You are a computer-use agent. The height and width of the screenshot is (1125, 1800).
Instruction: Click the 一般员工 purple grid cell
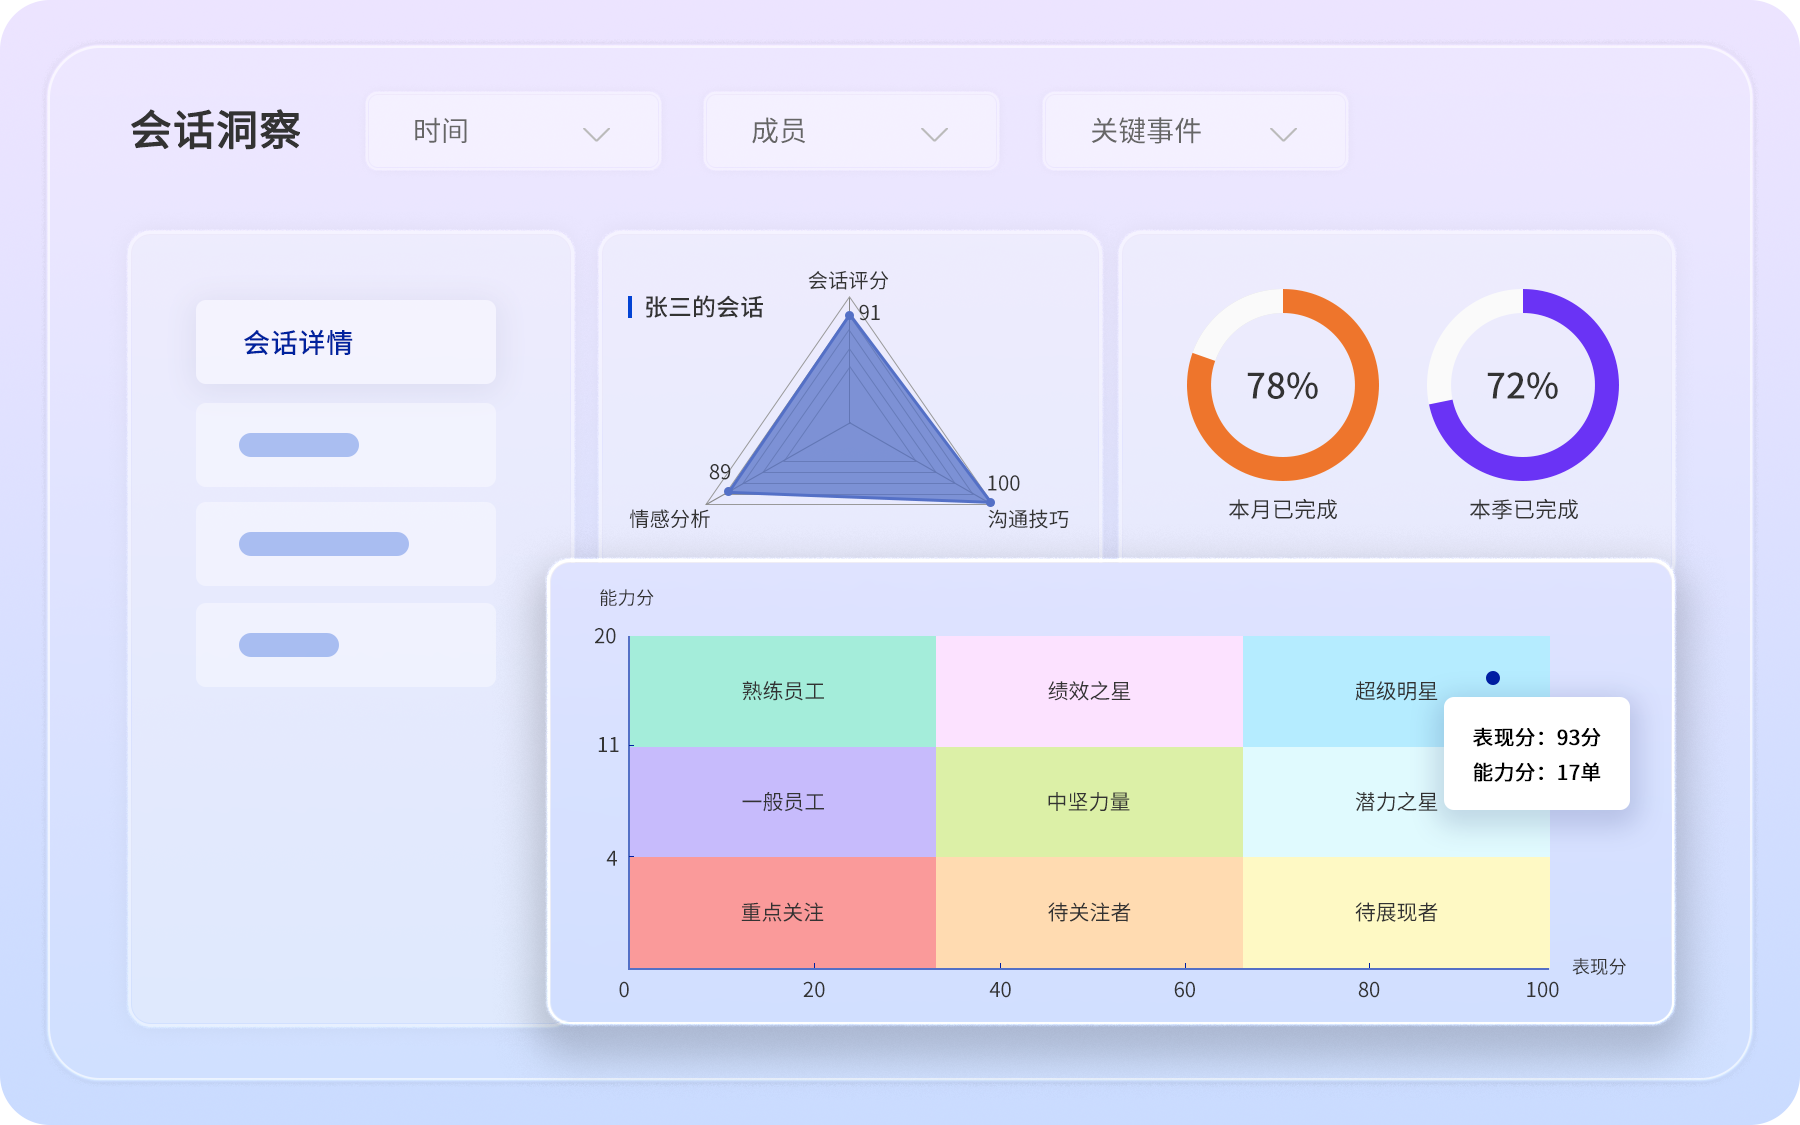[782, 802]
